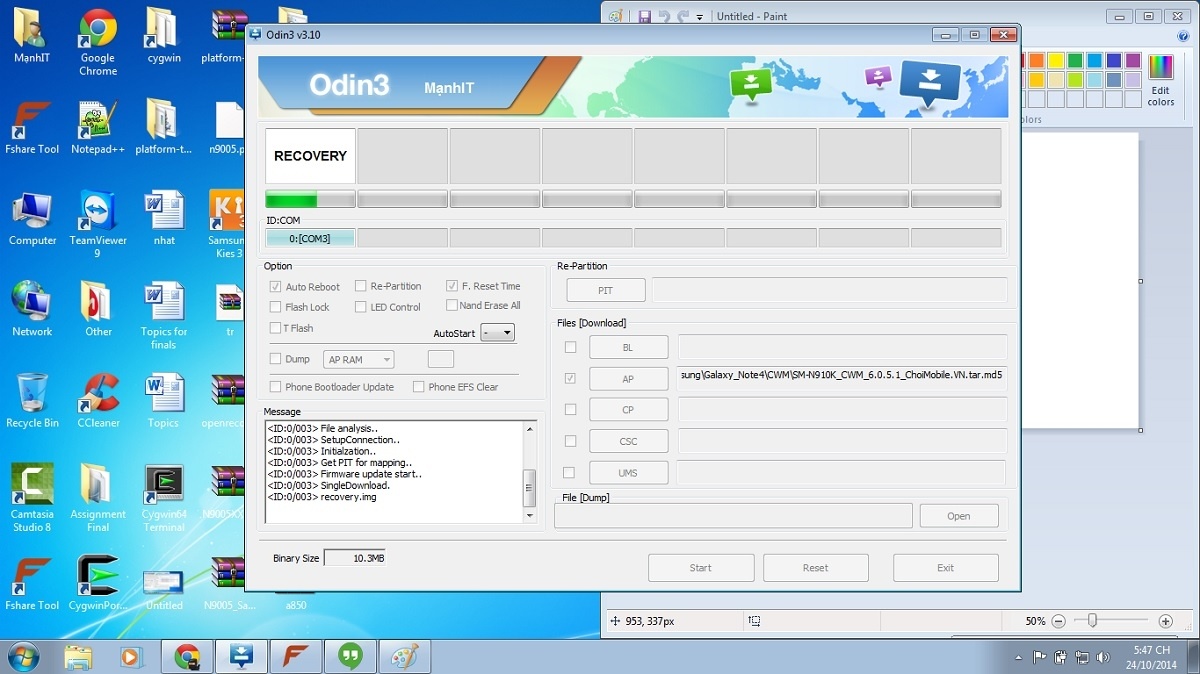This screenshot has width=1200, height=674.
Task: Pick the yellow color swatch in Paint
Action: pyautogui.click(x=1056, y=61)
